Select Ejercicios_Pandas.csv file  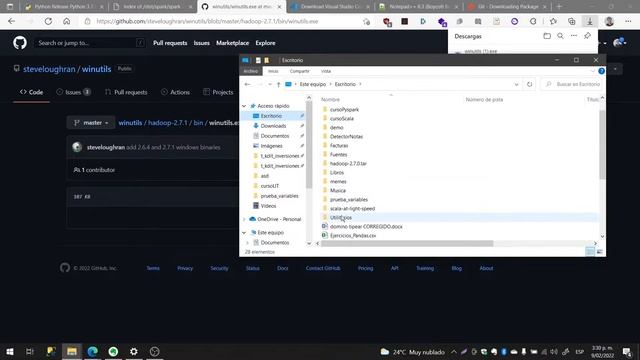(353, 236)
